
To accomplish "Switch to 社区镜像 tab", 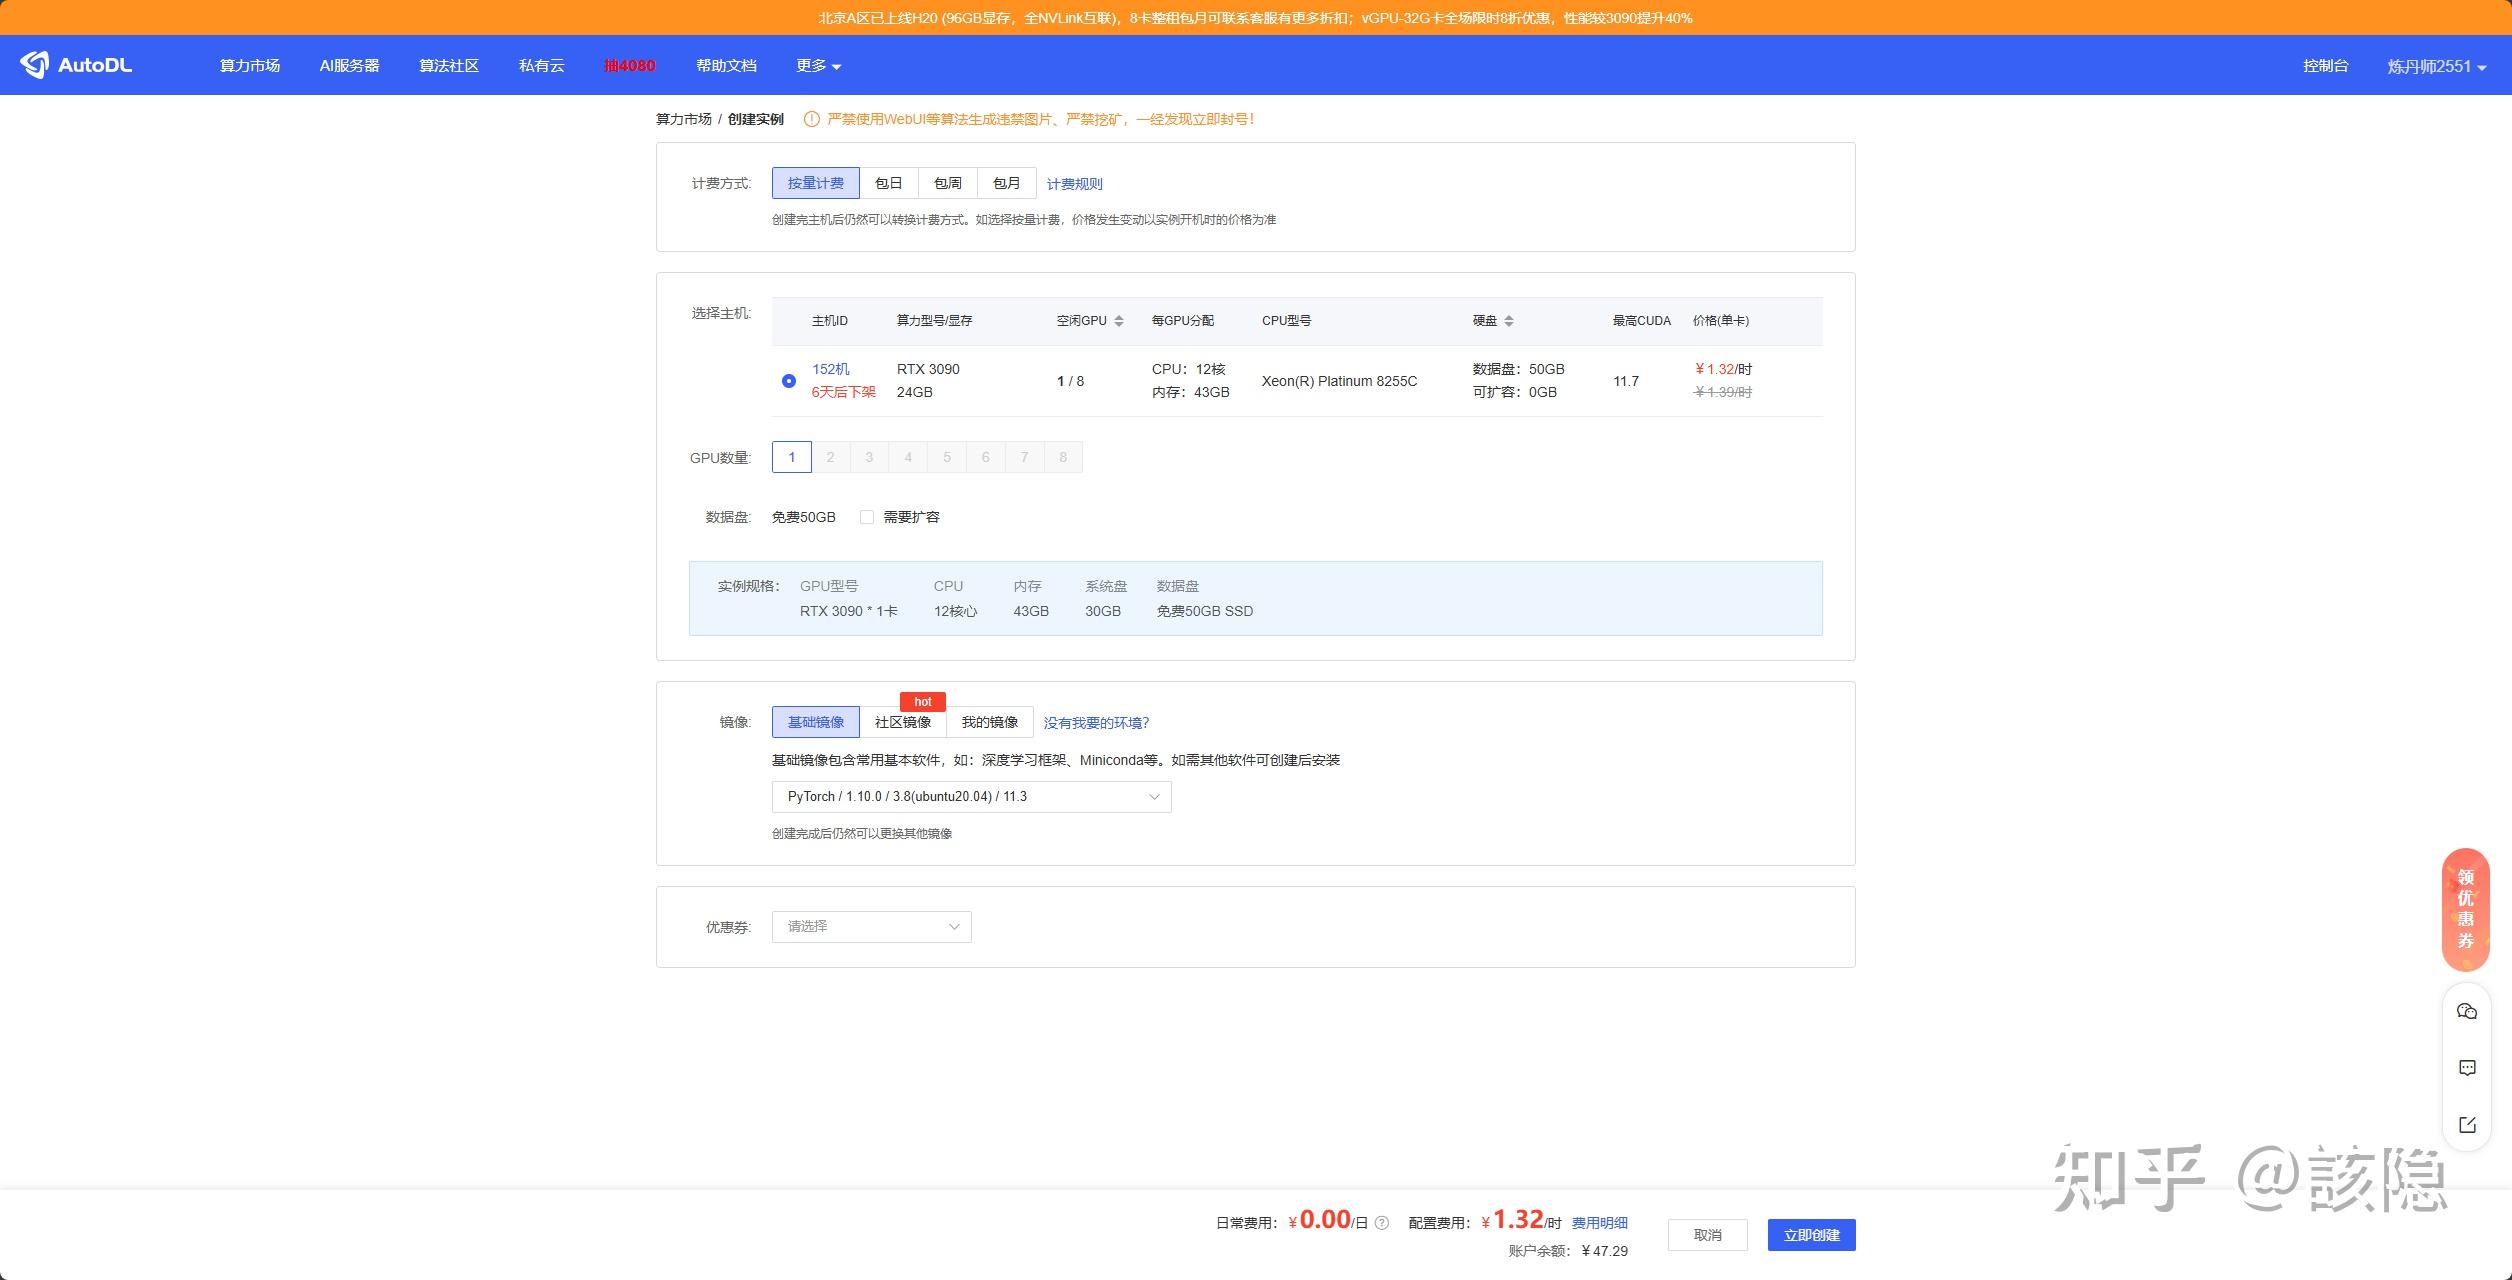I will [902, 722].
